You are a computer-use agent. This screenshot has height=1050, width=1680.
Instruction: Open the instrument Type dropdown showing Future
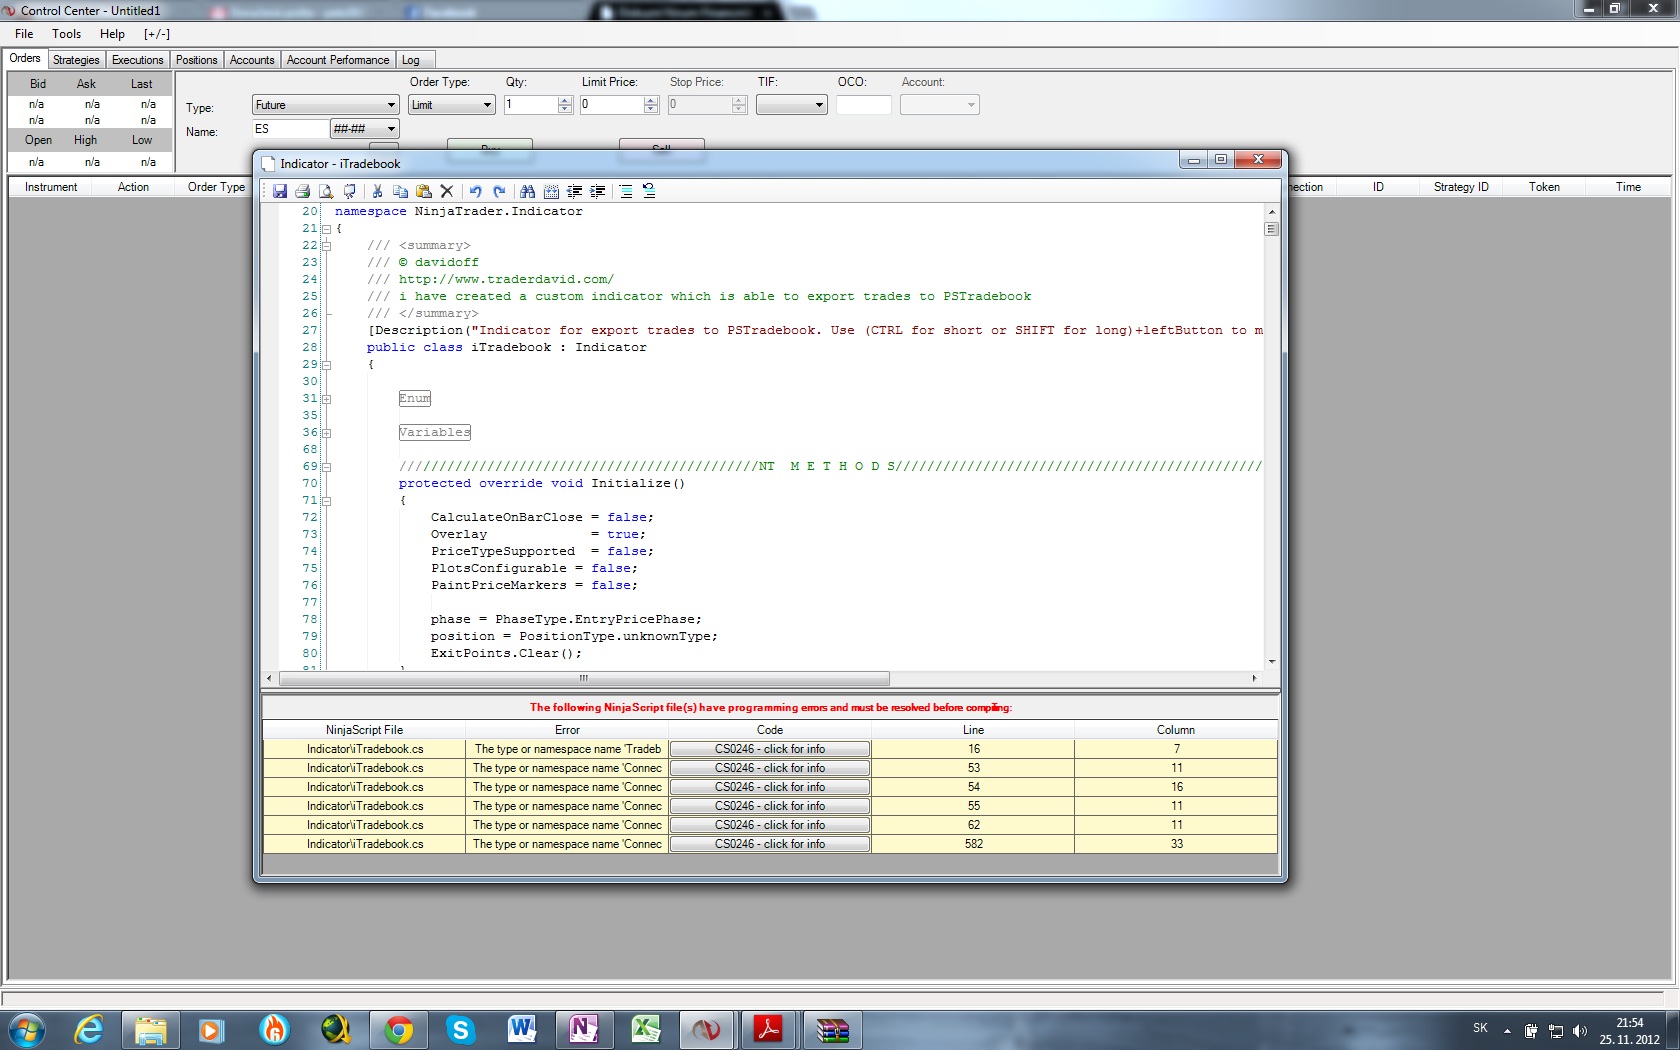[x=390, y=105]
